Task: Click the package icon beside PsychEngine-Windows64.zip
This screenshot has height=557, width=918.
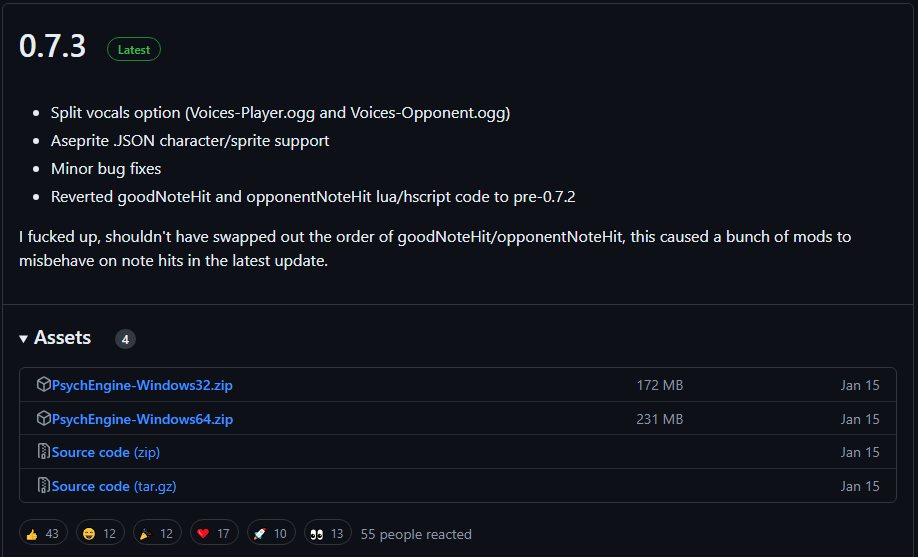Action: click(x=43, y=419)
